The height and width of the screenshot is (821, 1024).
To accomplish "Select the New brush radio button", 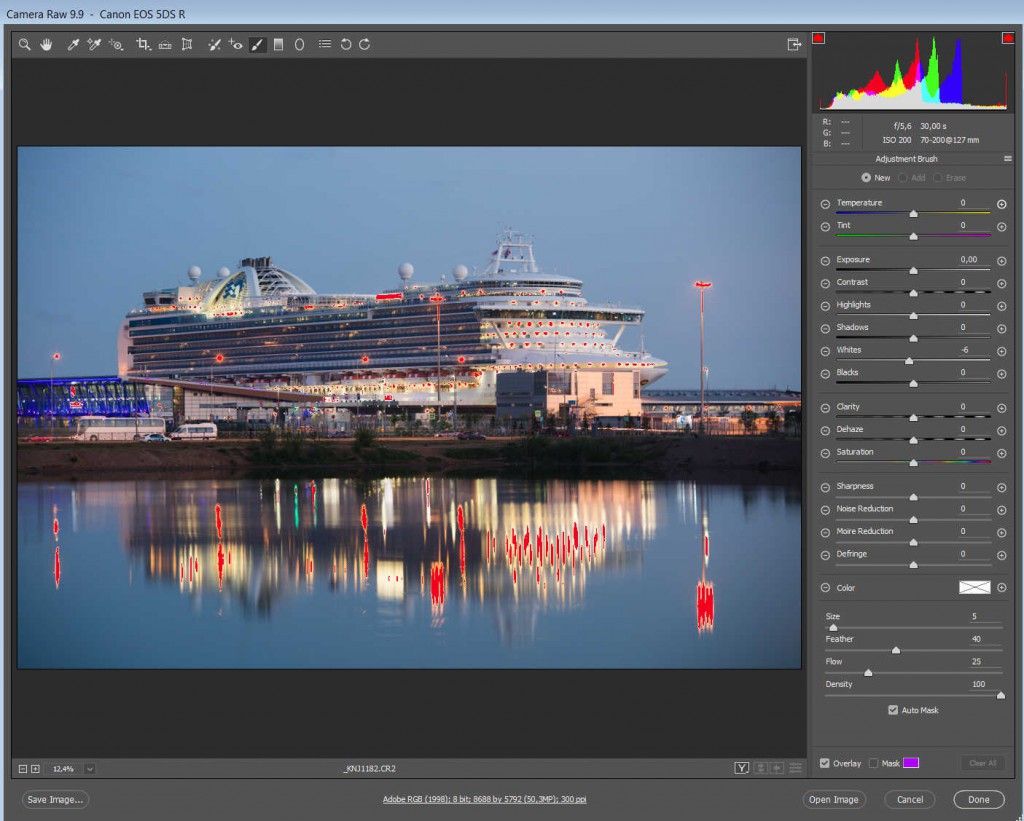I will point(866,178).
